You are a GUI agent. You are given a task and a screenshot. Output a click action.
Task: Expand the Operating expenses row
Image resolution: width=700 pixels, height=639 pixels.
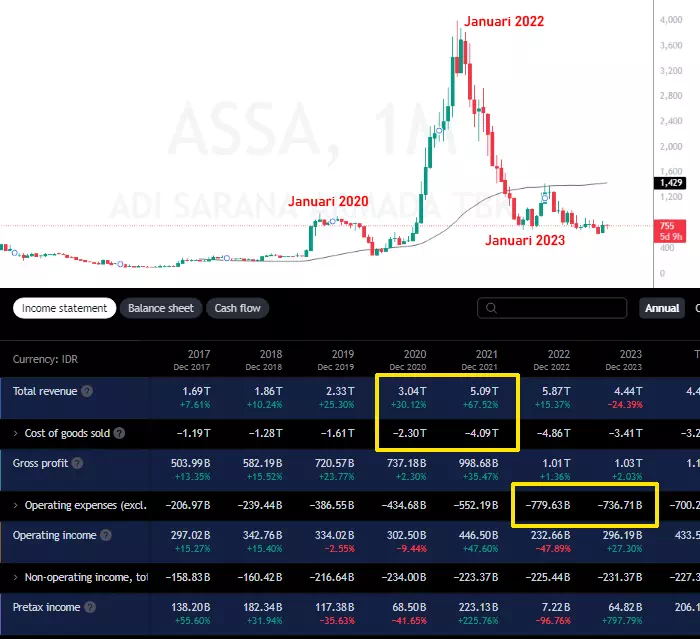(x=16, y=505)
